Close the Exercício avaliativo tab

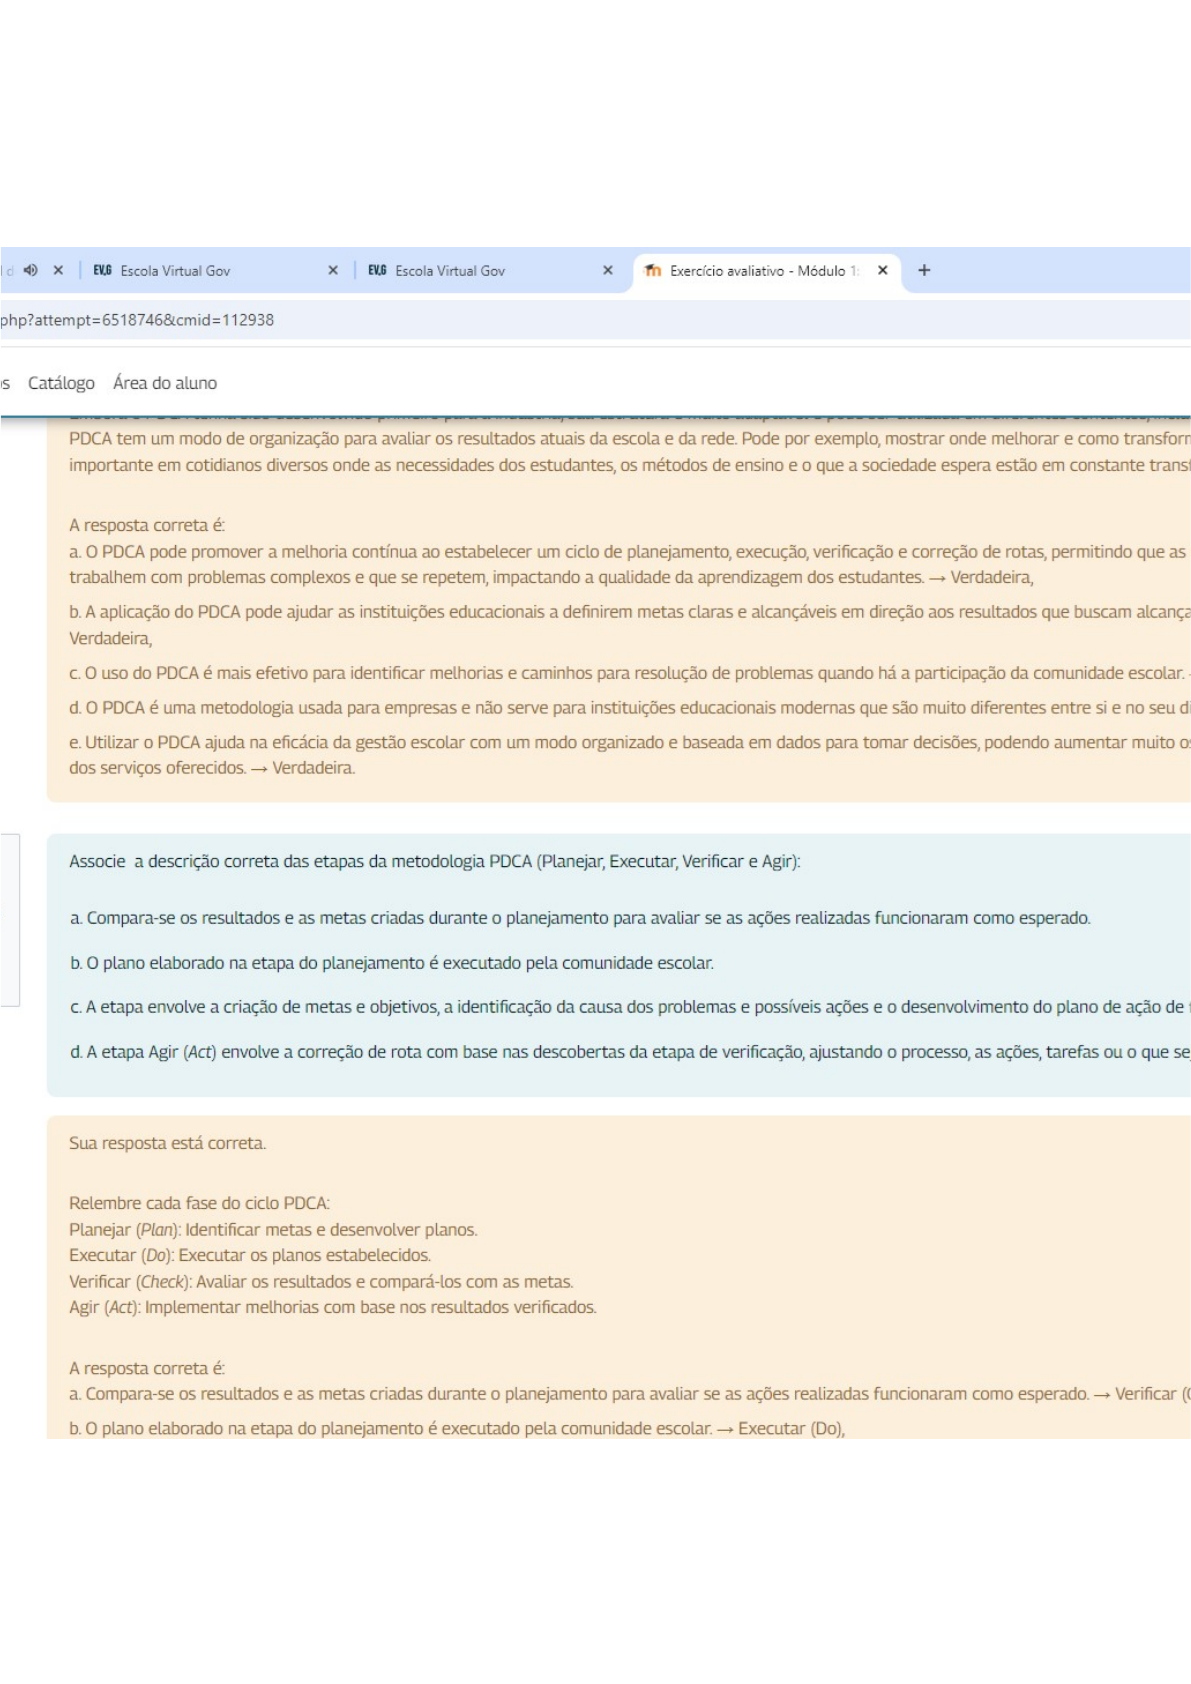click(883, 270)
